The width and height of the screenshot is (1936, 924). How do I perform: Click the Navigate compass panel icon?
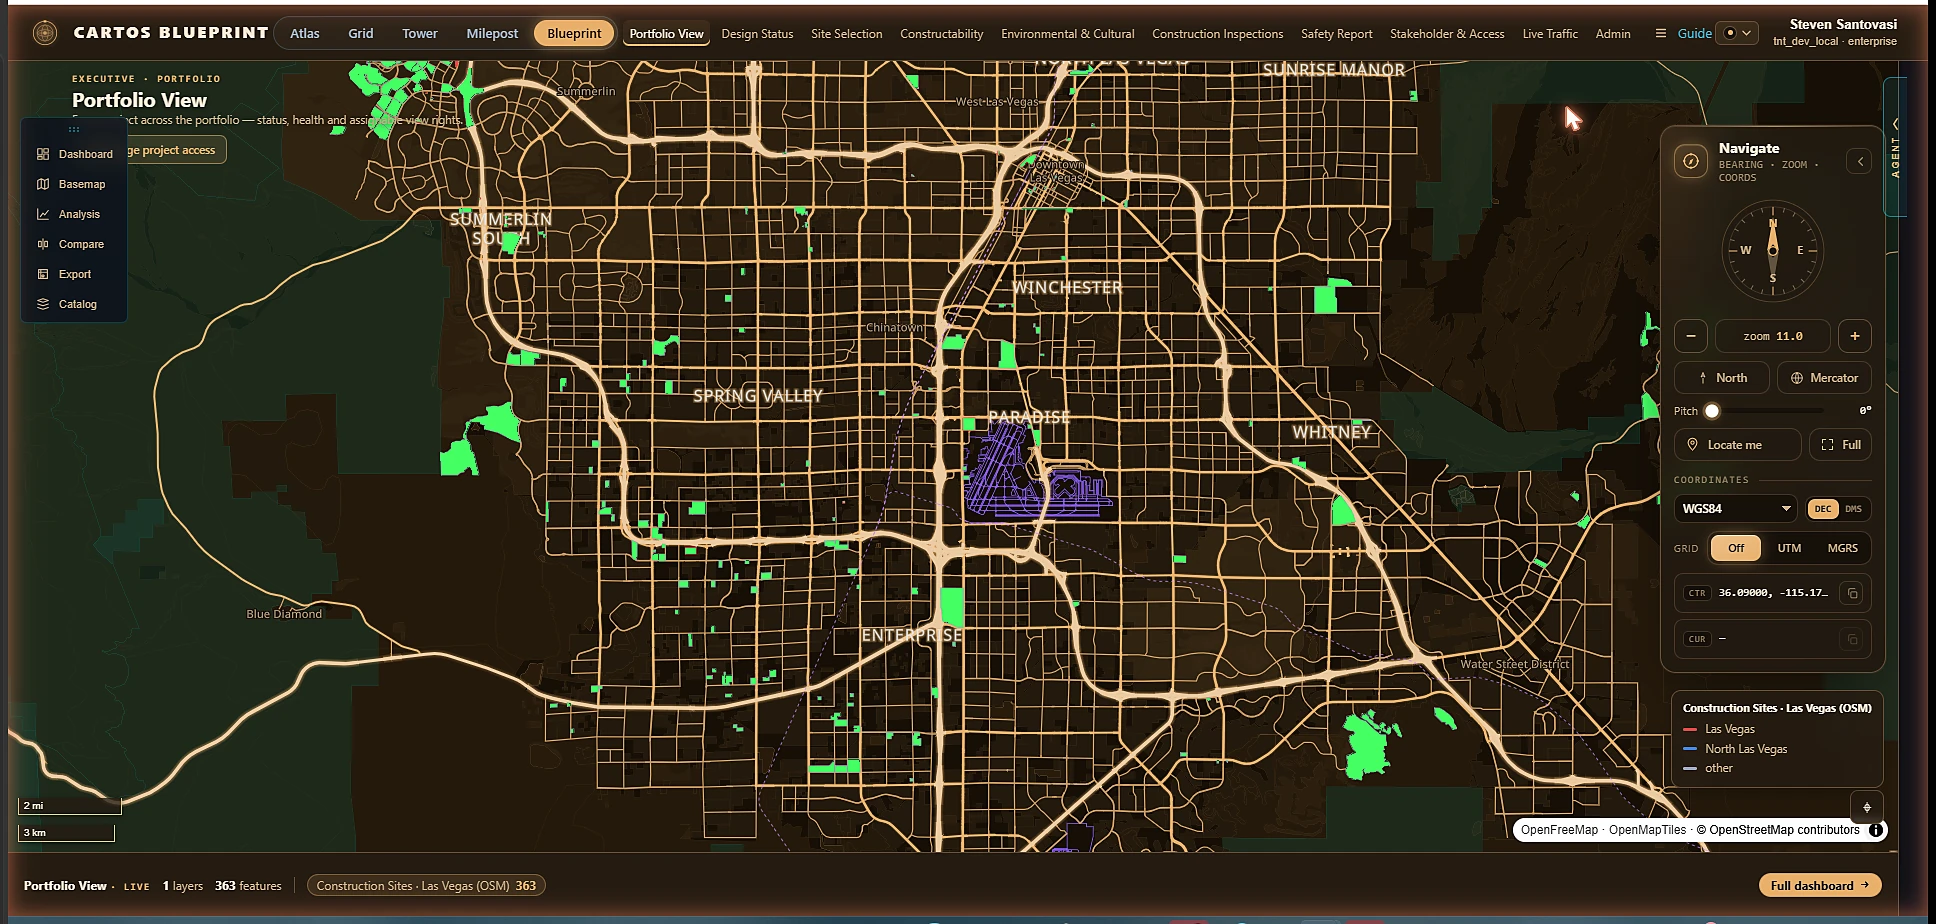coord(1691,161)
